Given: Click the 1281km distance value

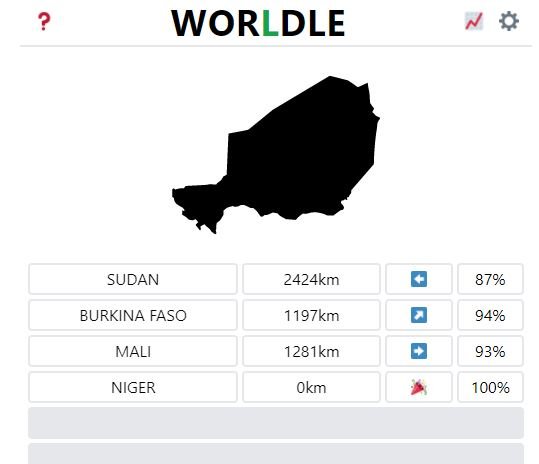Looking at the screenshot, I should 311,351.
